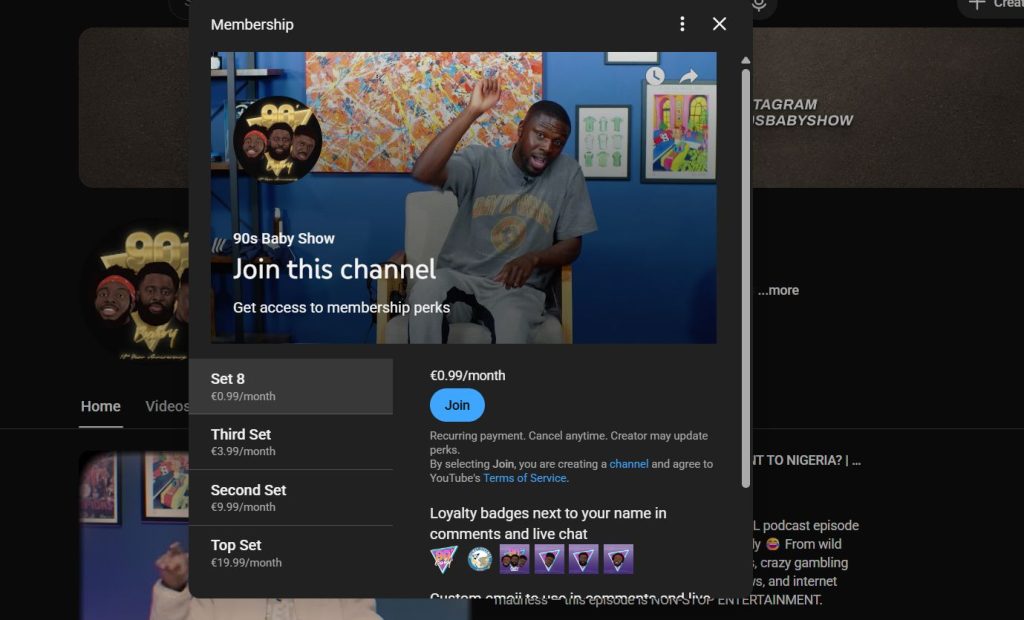The height and width of the screenshot is (620, 1024).
Task: Click the fifth loyalty badge
Action: [584, 559]
